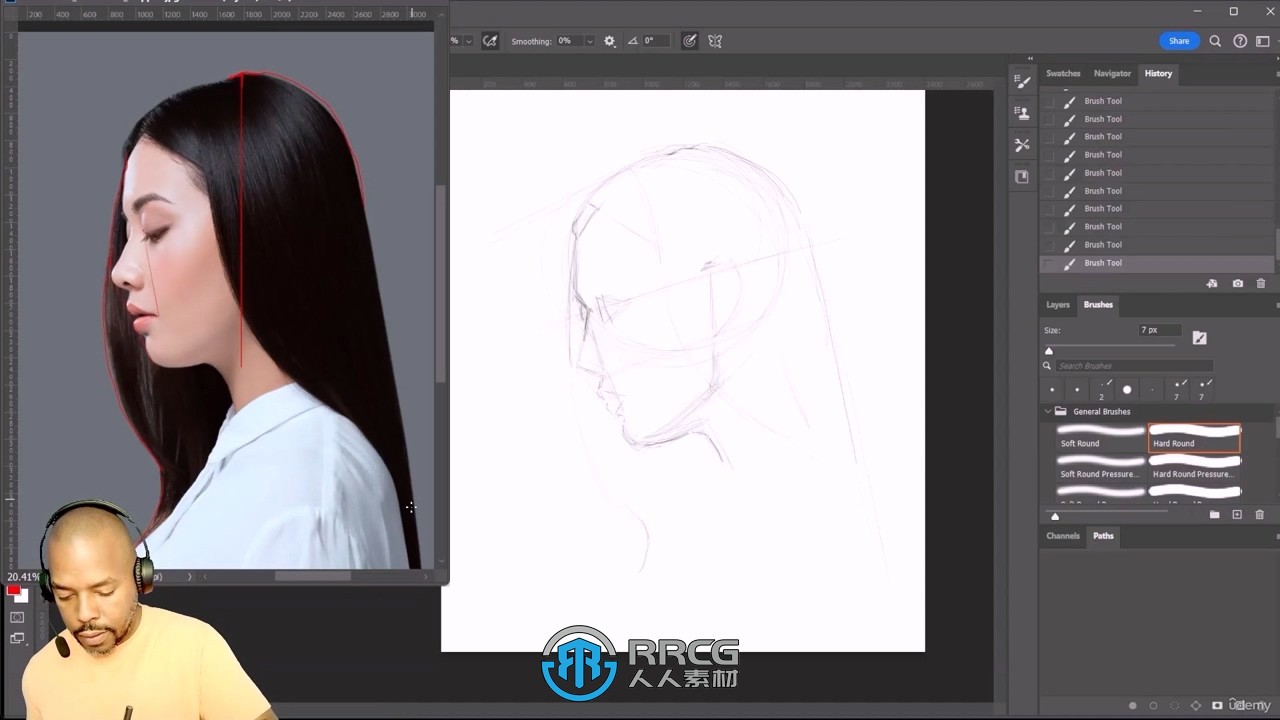Image resolution: width=1280 pixels, height=720 pixels.
Task: Click the brush Size slider handle
Action: pyautogui.click(x=1049, y=351)
